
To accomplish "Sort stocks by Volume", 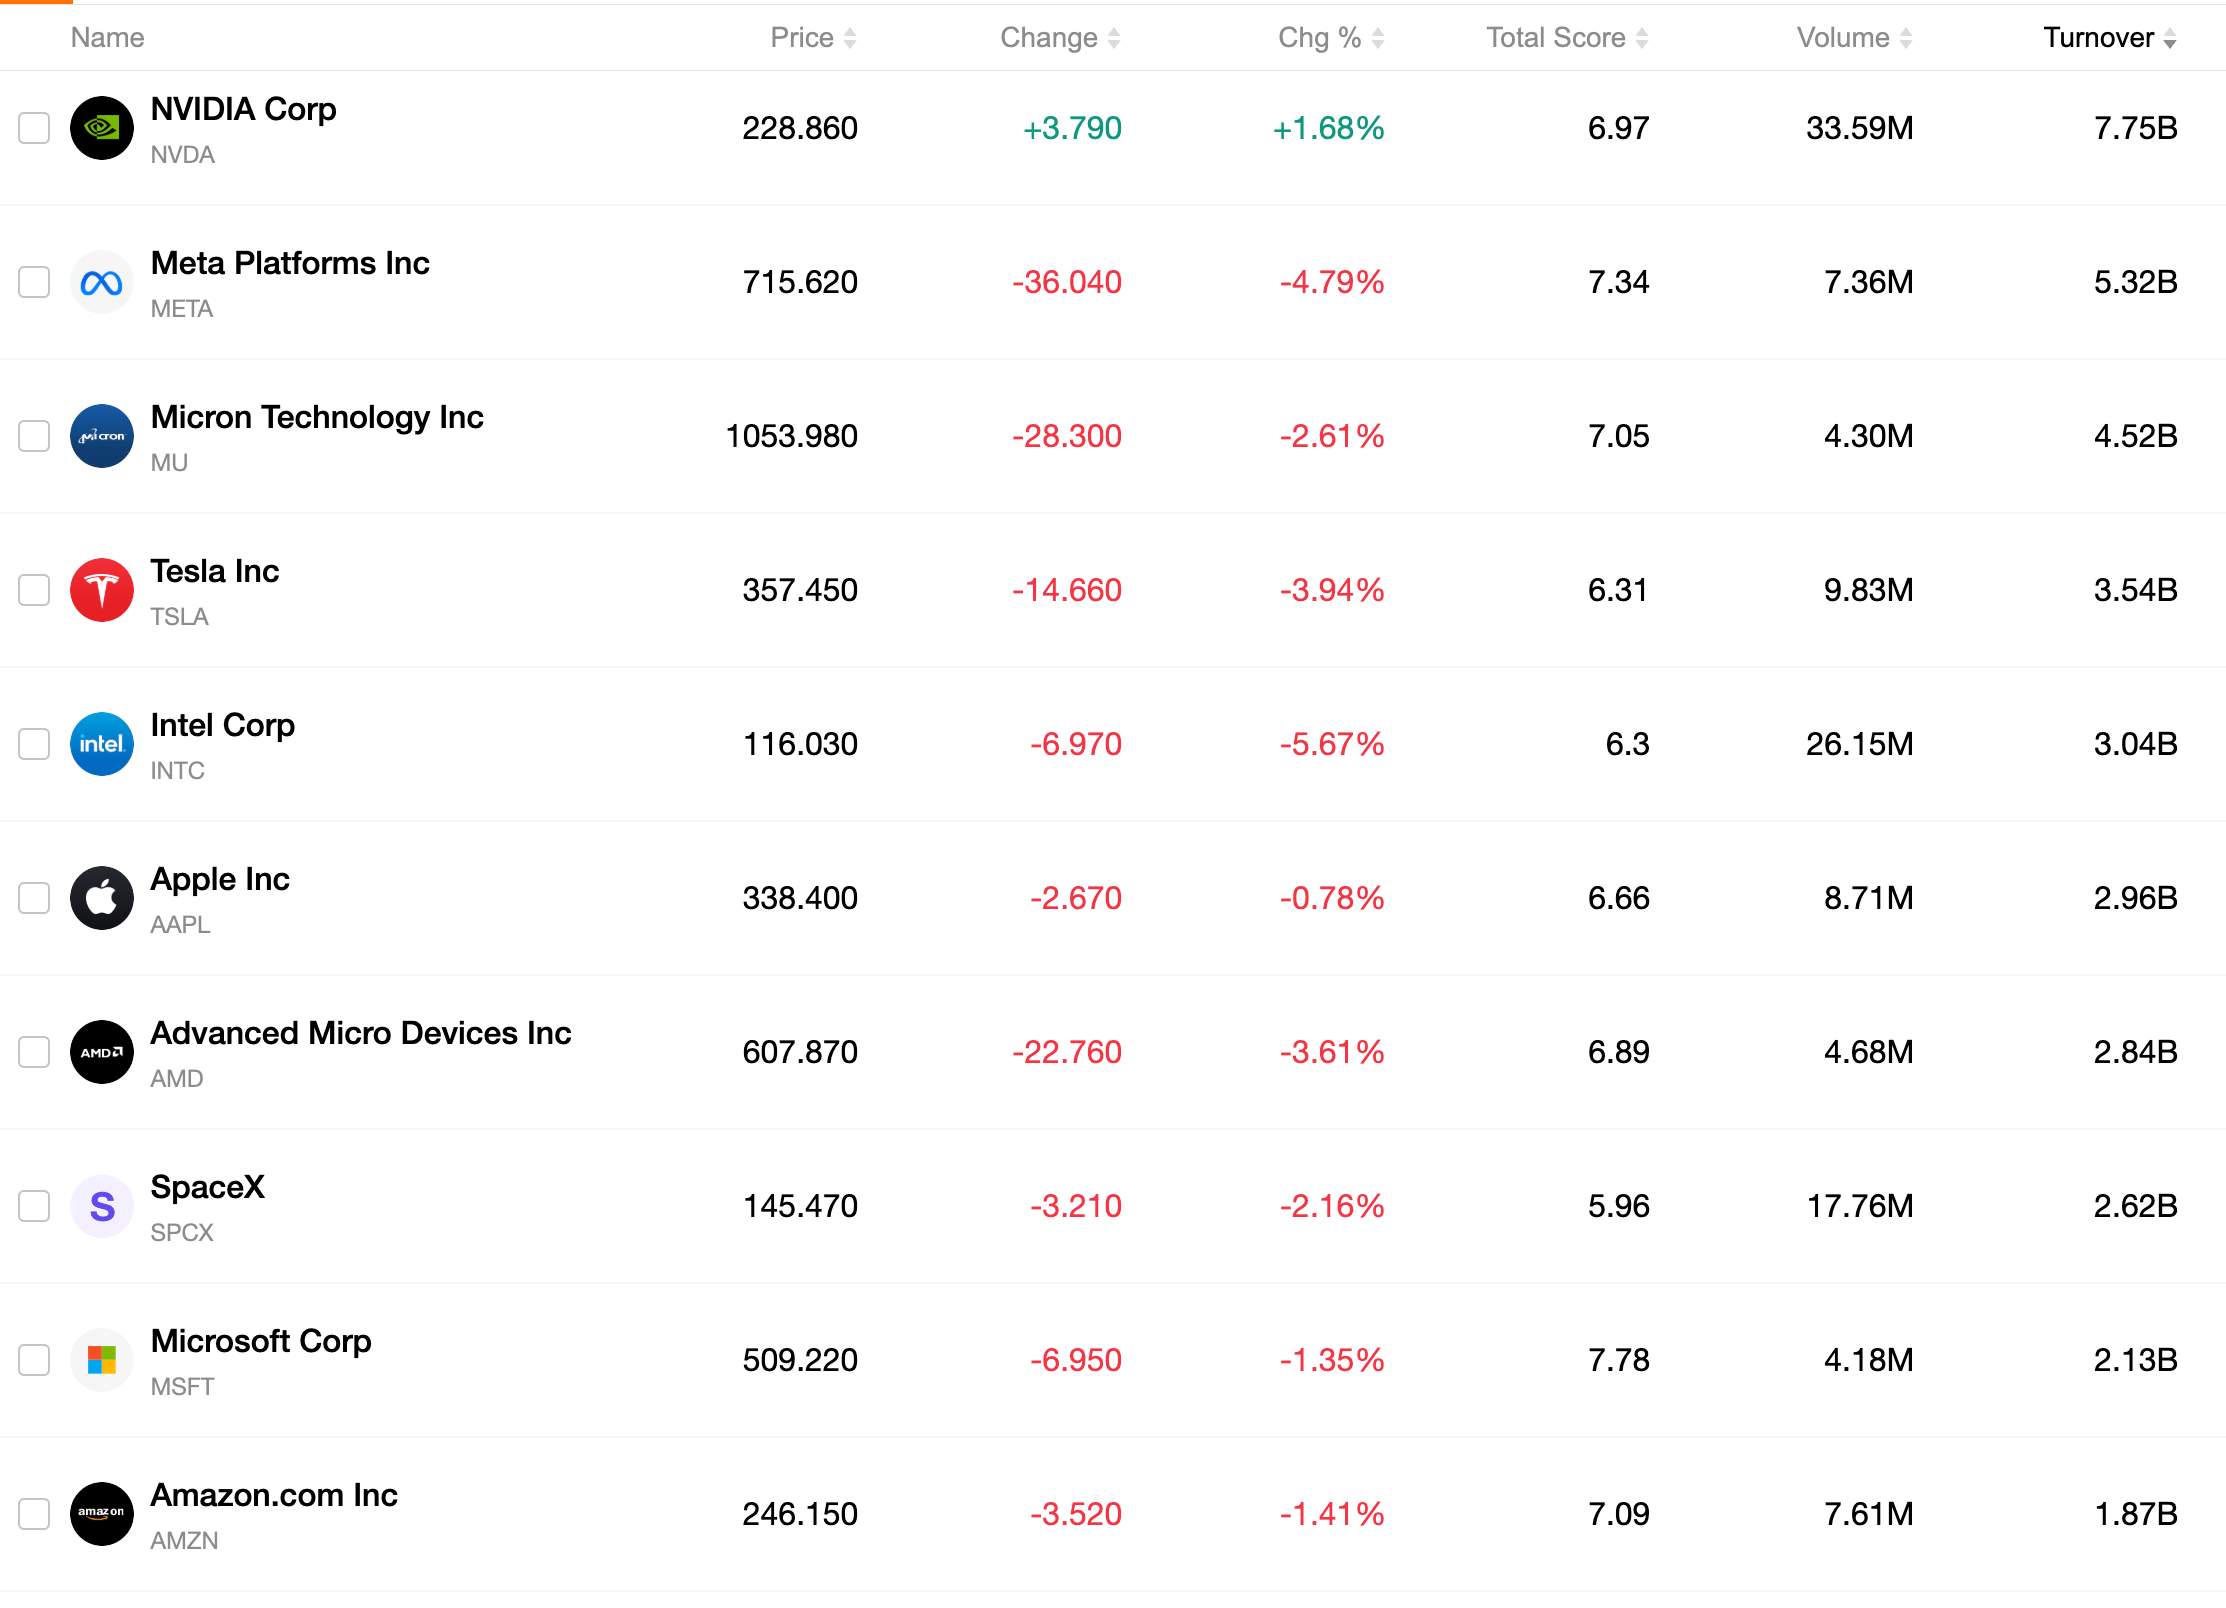I will click(x=1855, y=38).
